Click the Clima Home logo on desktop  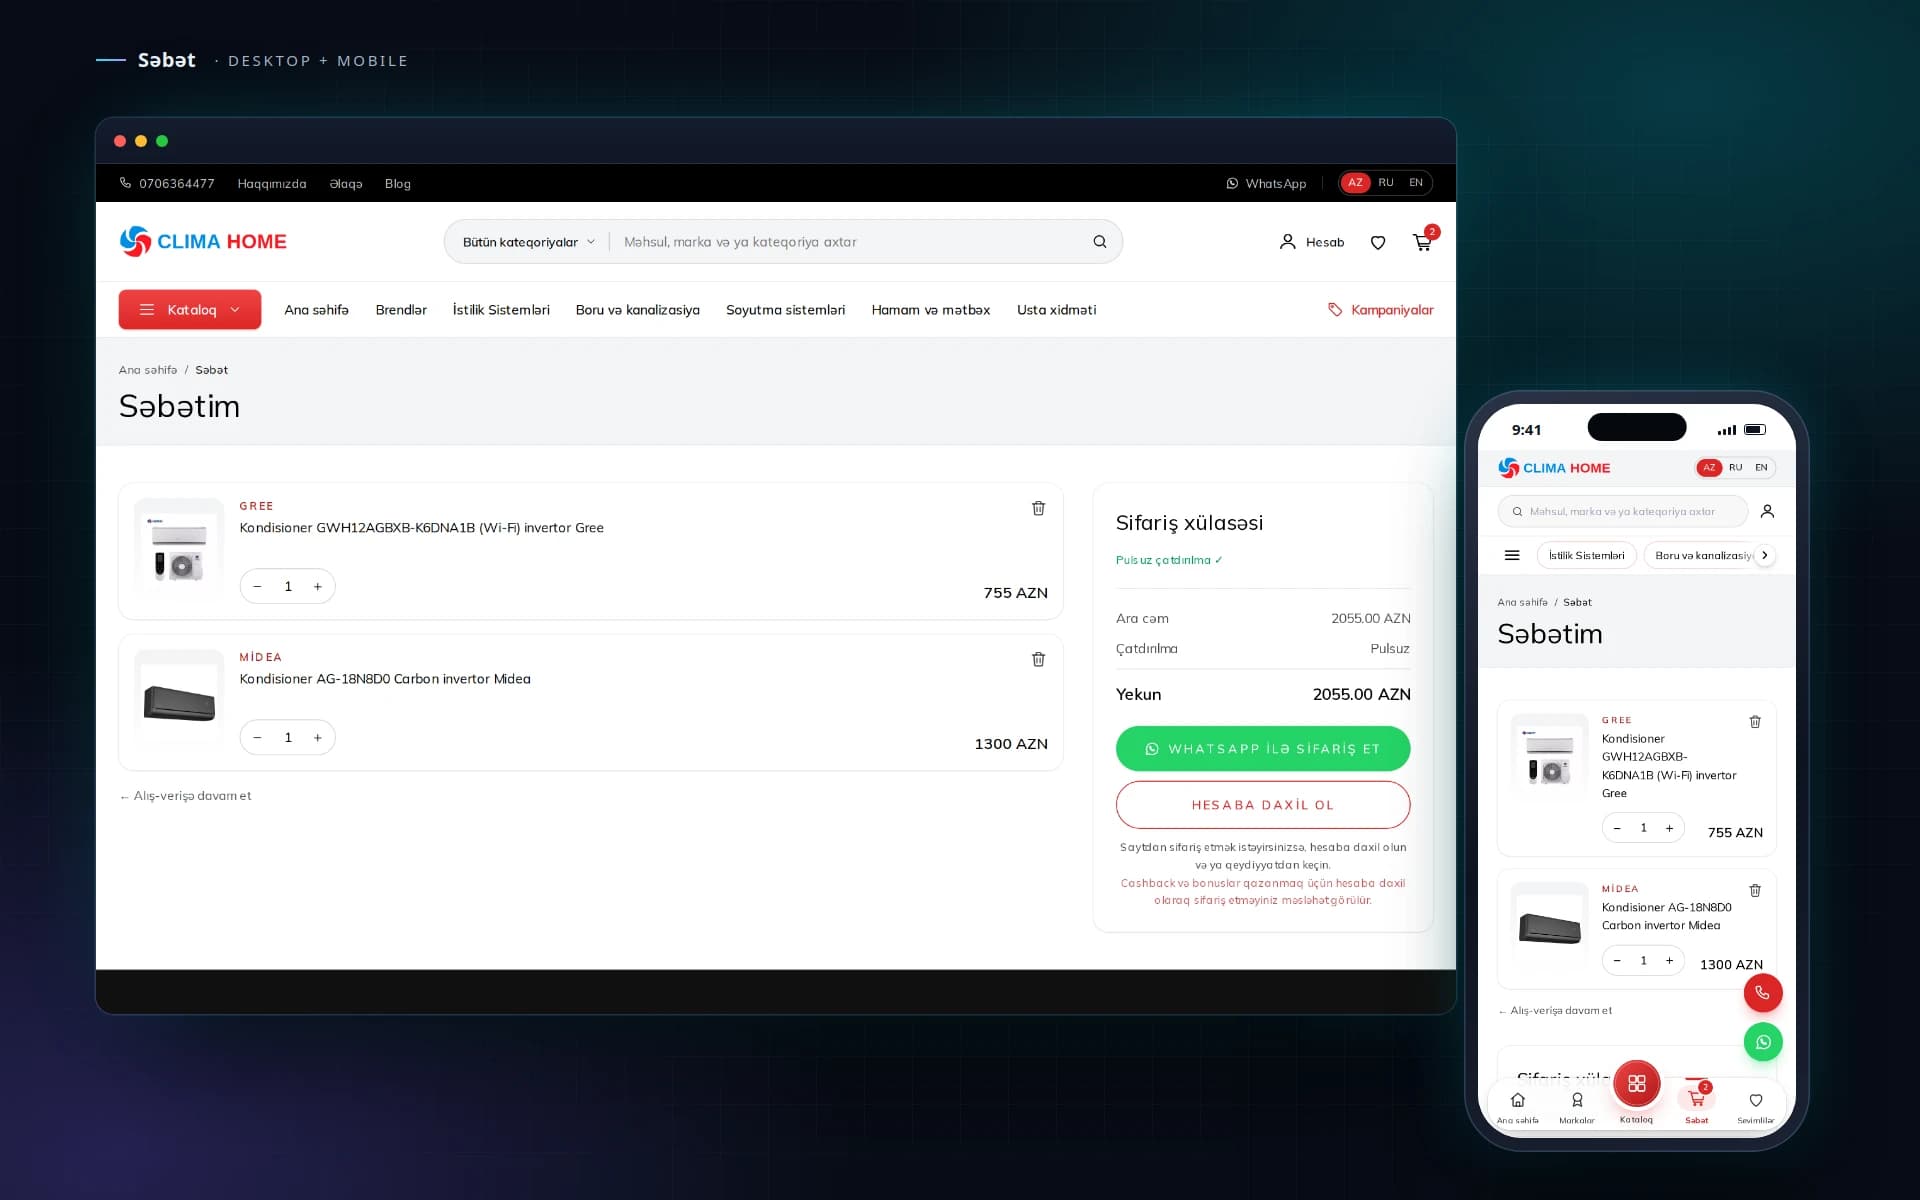[203, 241]
